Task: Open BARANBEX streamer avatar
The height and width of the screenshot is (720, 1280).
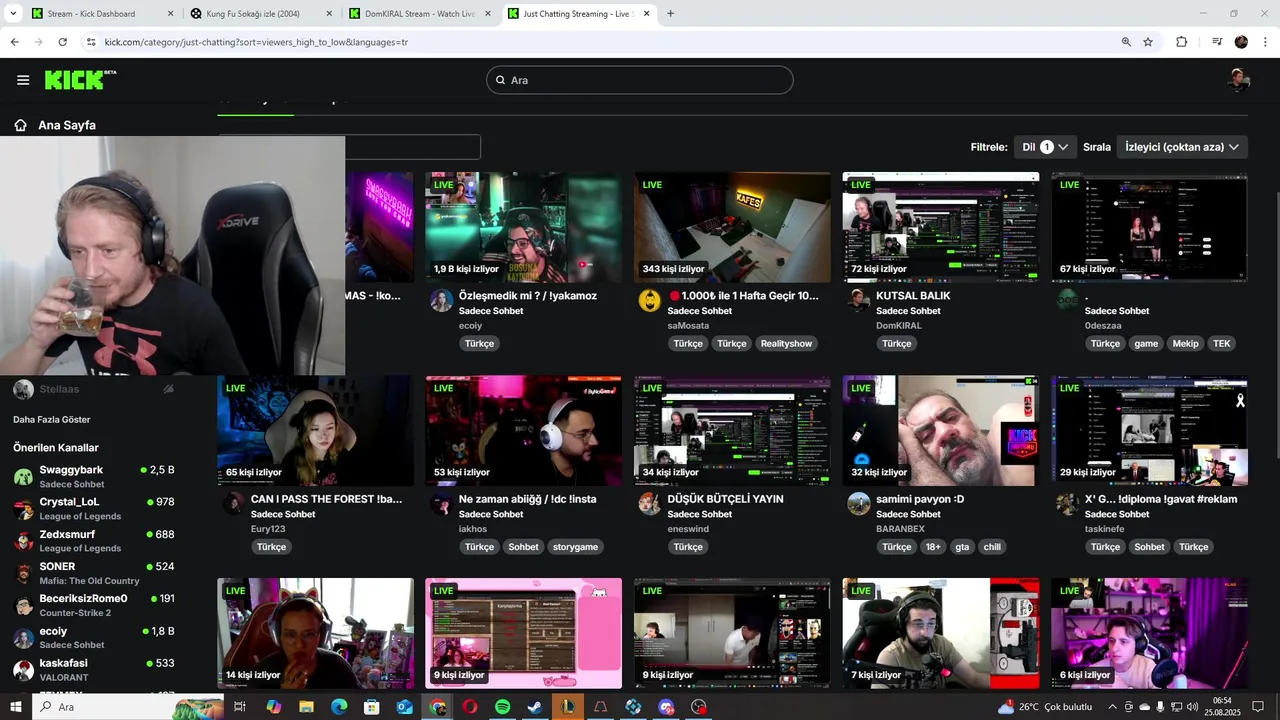Action: coord(858,503)
